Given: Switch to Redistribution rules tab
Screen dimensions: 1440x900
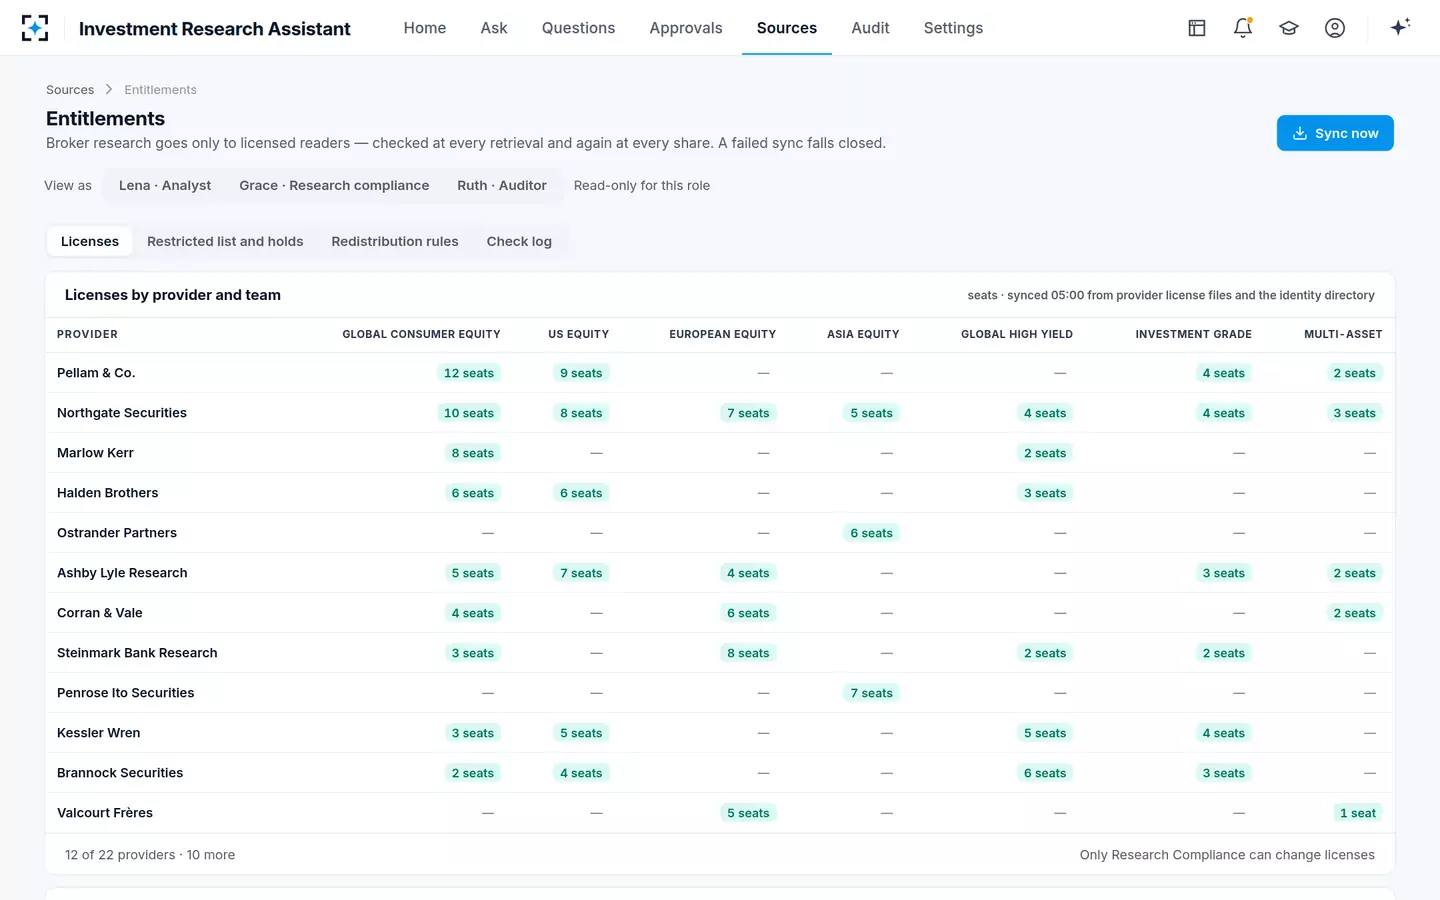Looking at the screenshot, I should point(395,242).
